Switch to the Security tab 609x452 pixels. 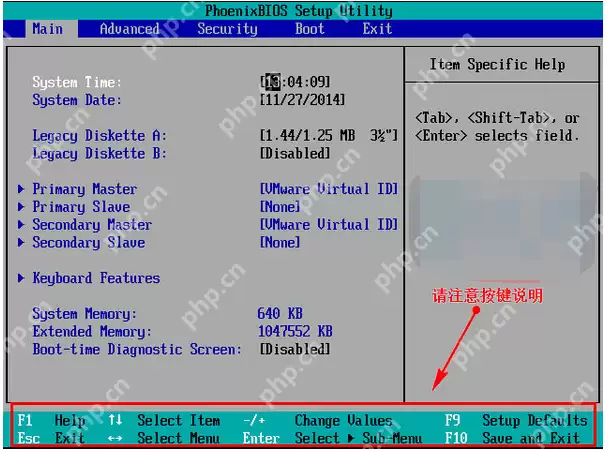227,29
